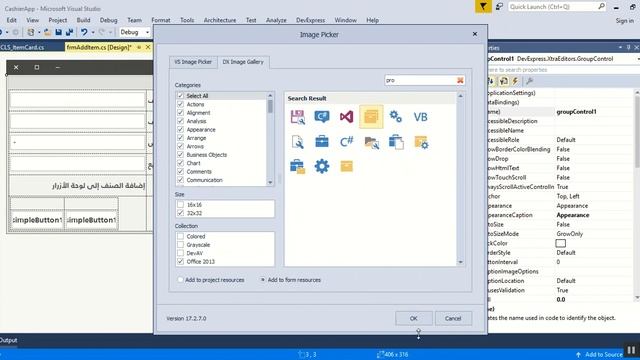Click Cancel in Image Picker

coord(453,318)
